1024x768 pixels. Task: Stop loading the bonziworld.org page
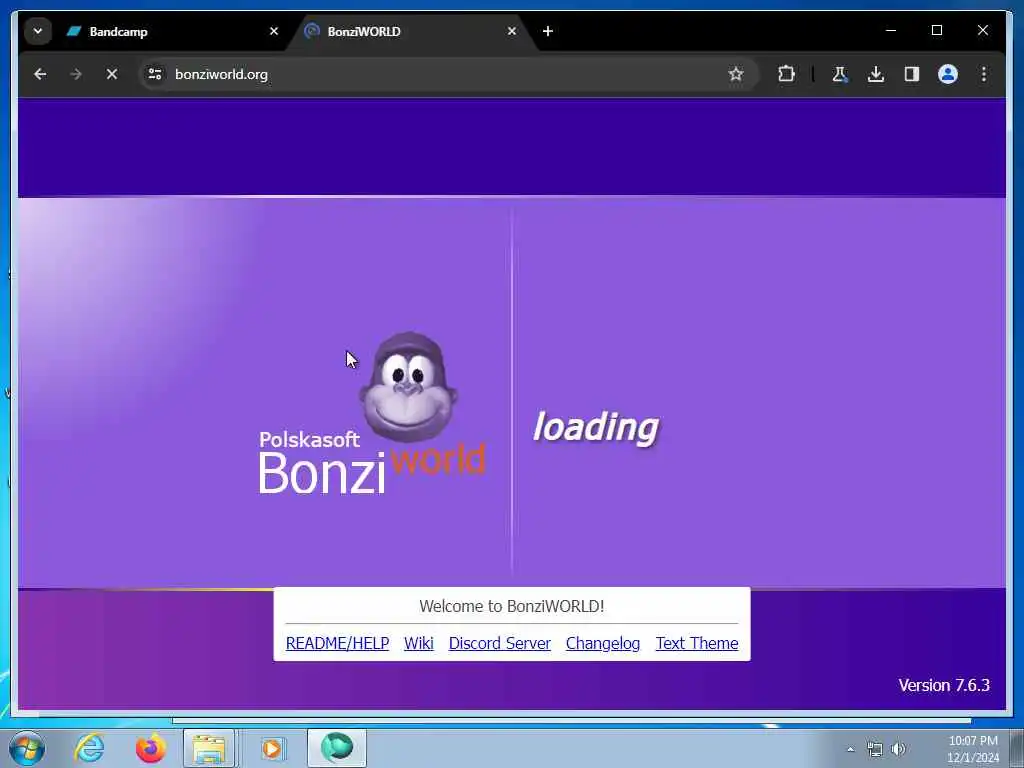point(112,74)
